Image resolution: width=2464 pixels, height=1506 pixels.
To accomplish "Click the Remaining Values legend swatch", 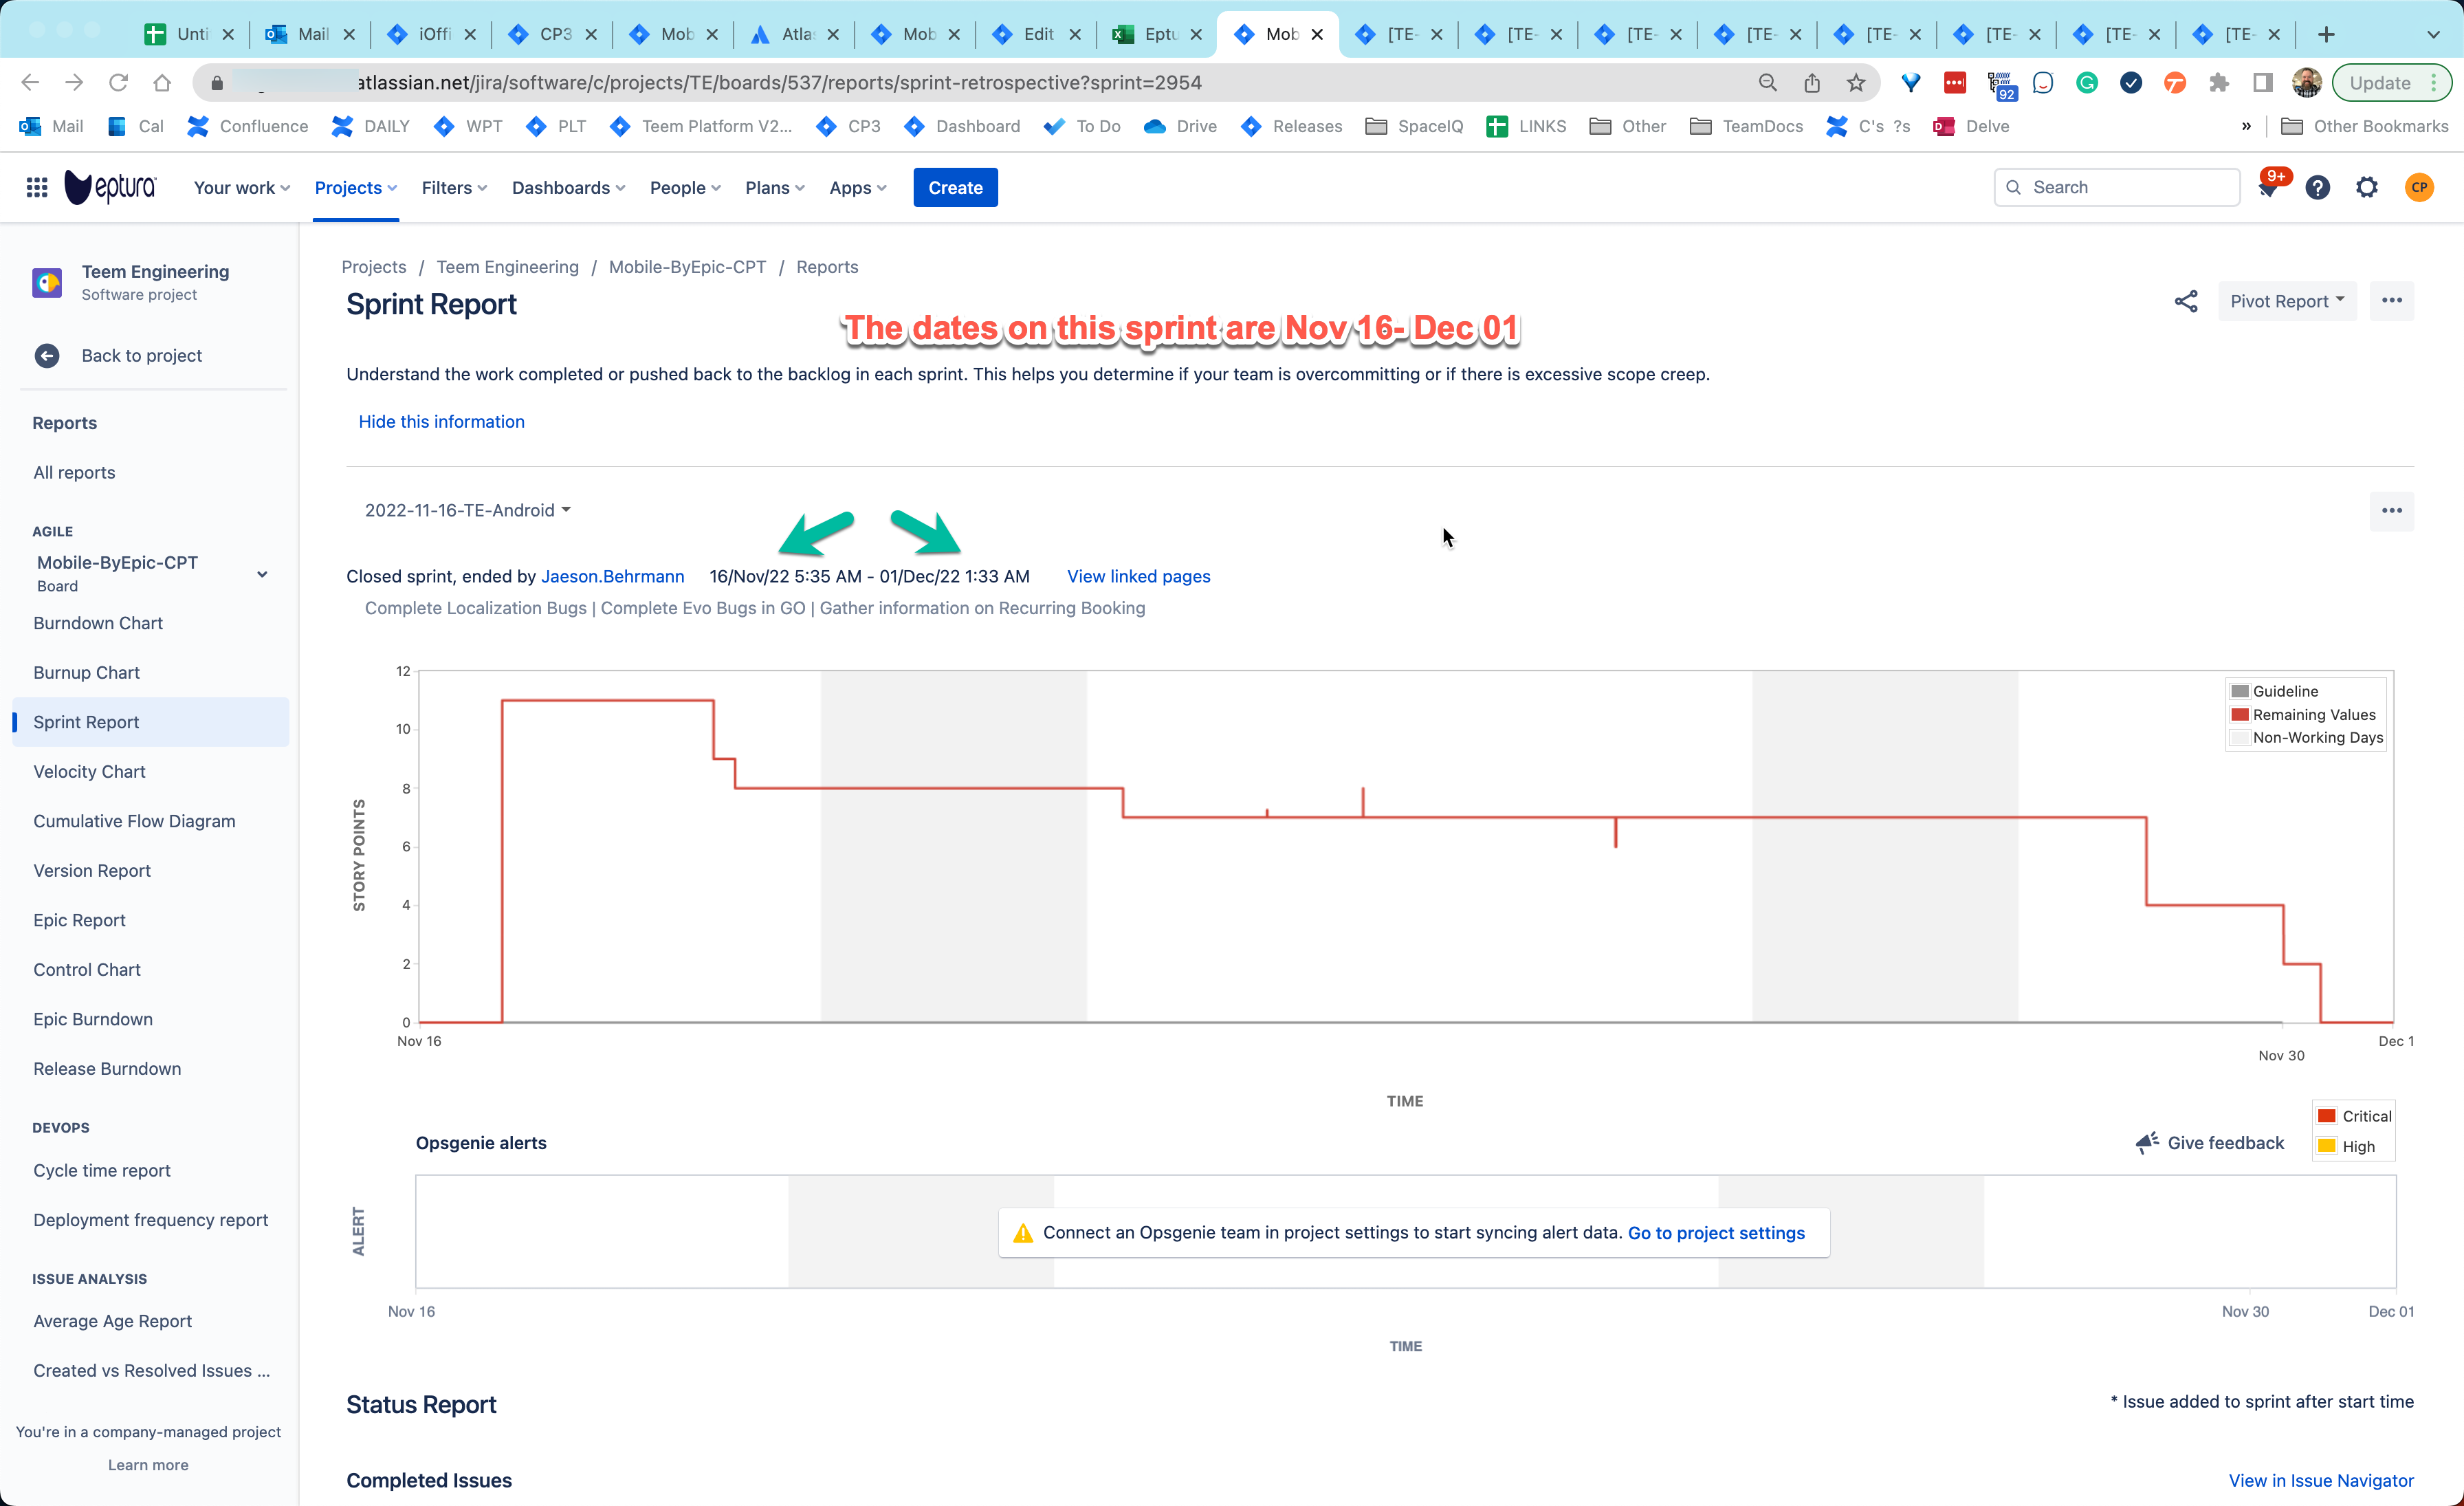I will [x=2240, y=714].
